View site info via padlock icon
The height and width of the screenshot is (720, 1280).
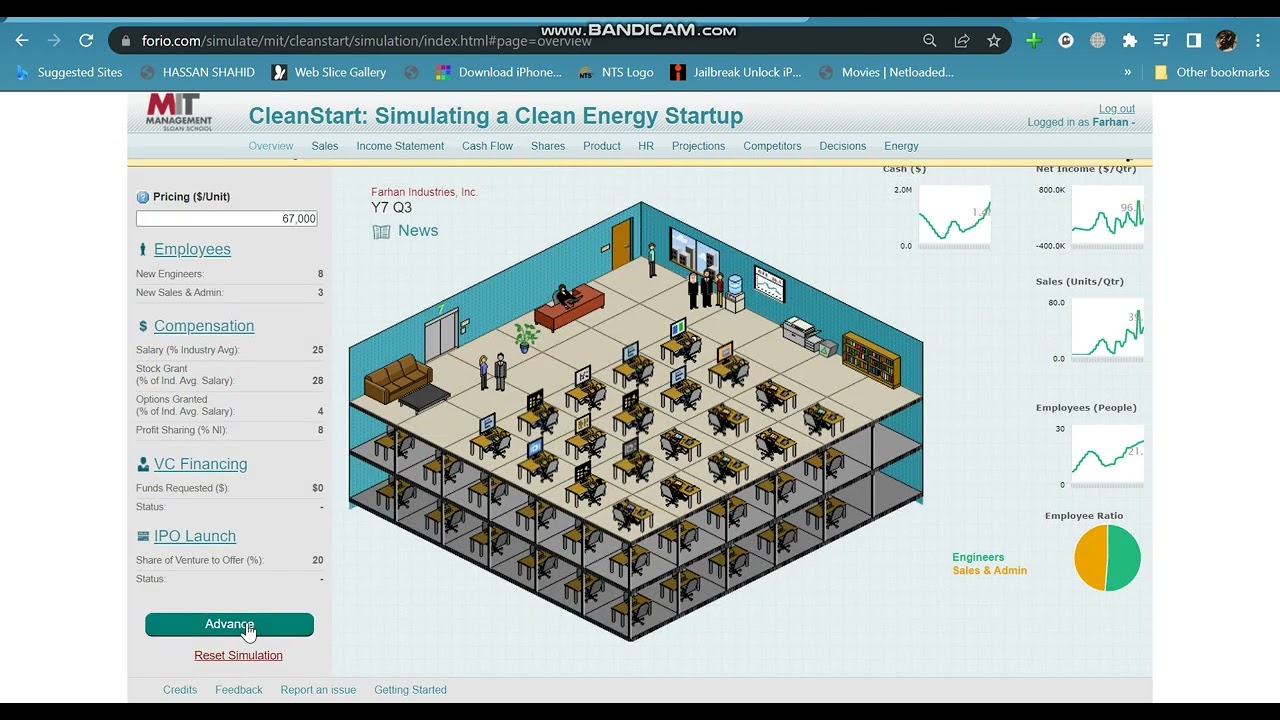(126, 41)
